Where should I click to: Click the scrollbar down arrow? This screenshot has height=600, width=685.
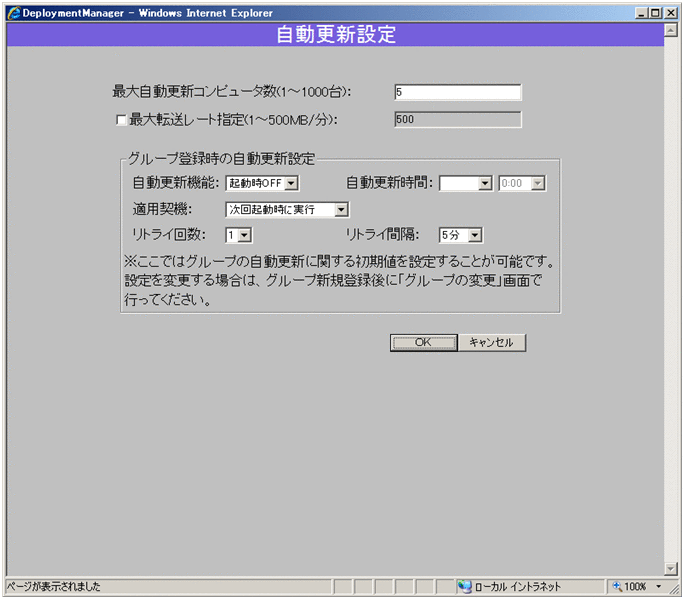(x=671, y=569)
